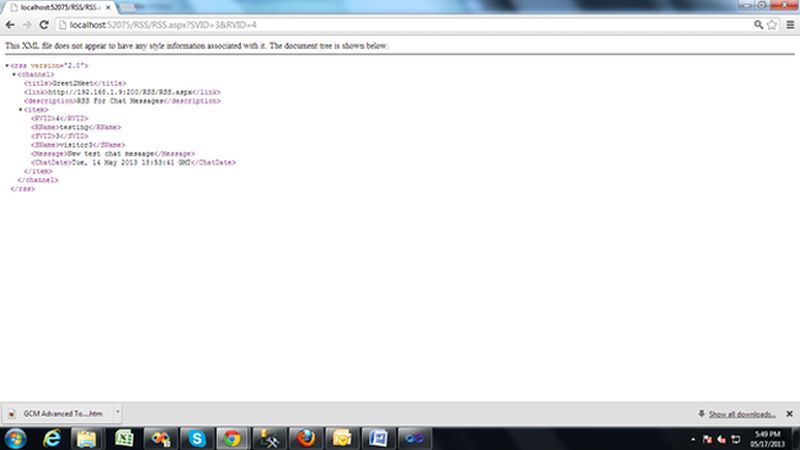The height and width of the screenshot is (450, 800).
Task: Click the closing /item tag
Action: coord(38,171)
